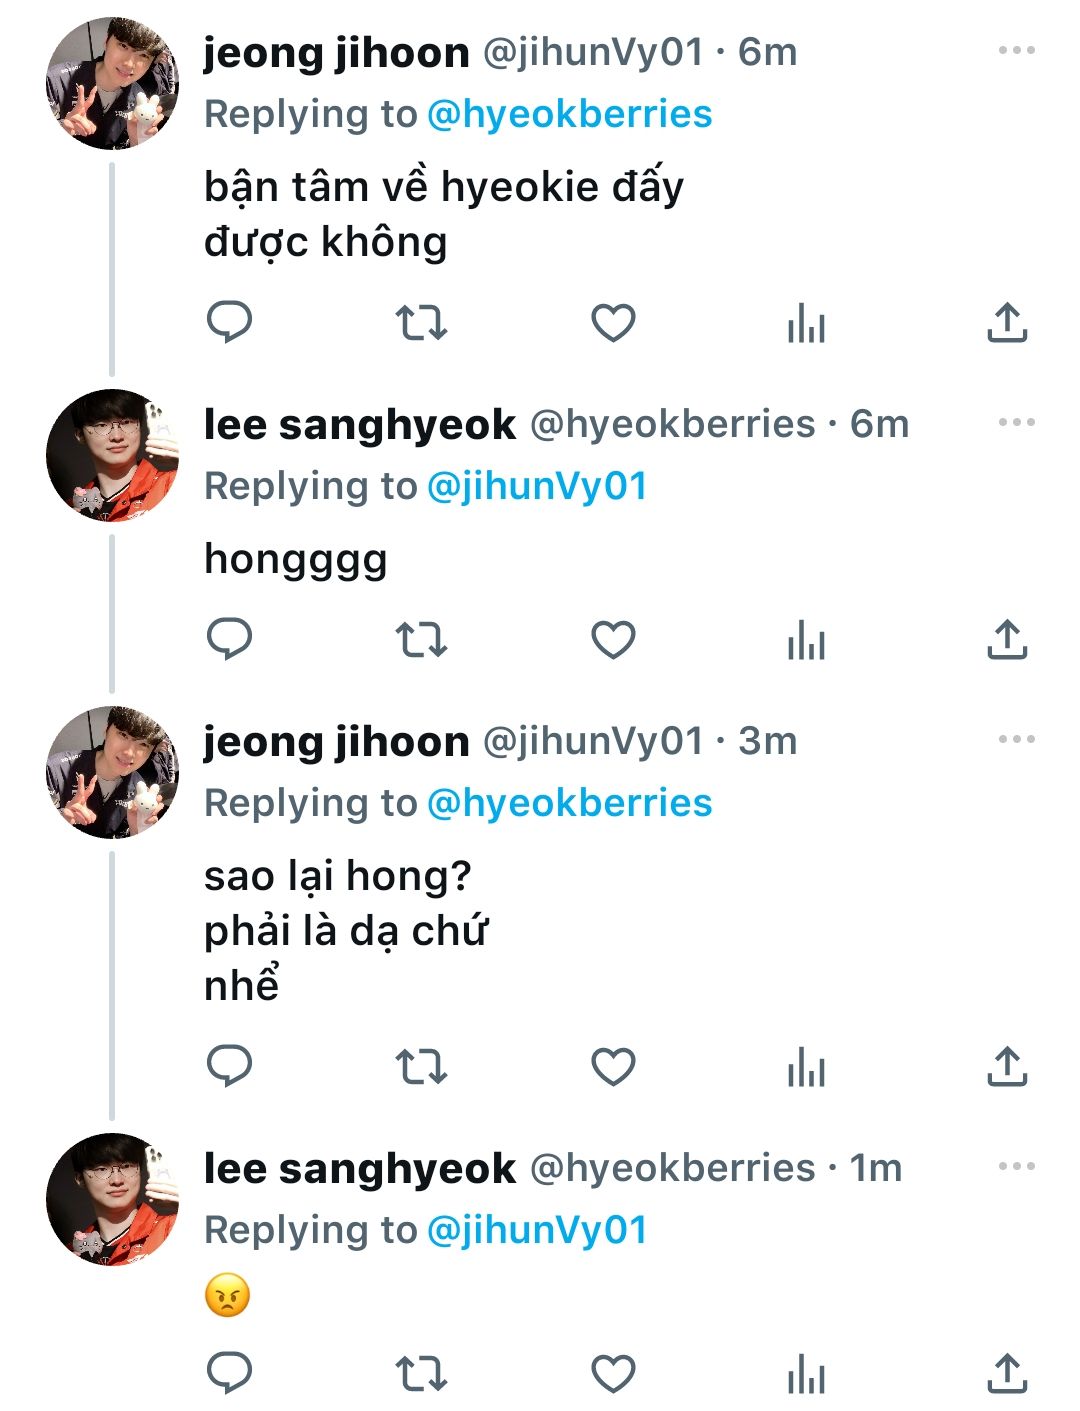Open lee sanghyeok's name on the 1m tweet
1080x1411 pixels.
pos(359,1168)
